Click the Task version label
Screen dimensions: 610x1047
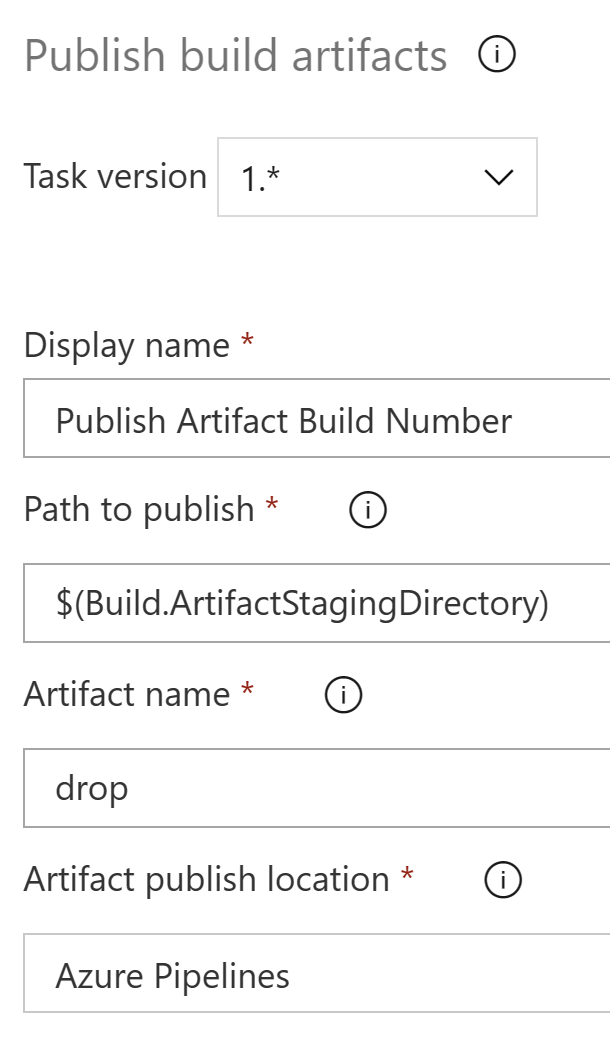(115, 176)
